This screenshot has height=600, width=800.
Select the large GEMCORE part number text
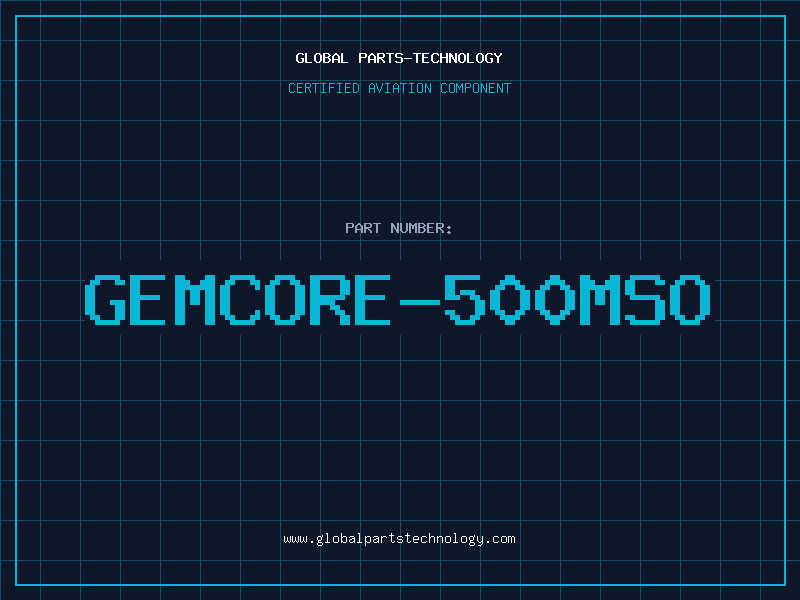click(x=397, y=299)
